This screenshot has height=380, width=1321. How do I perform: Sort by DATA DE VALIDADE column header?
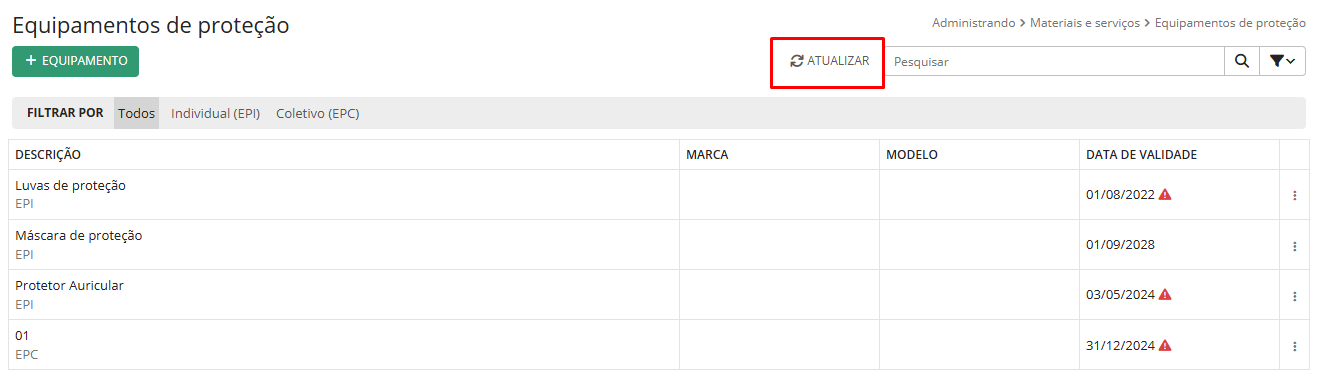click(1141, 155)
